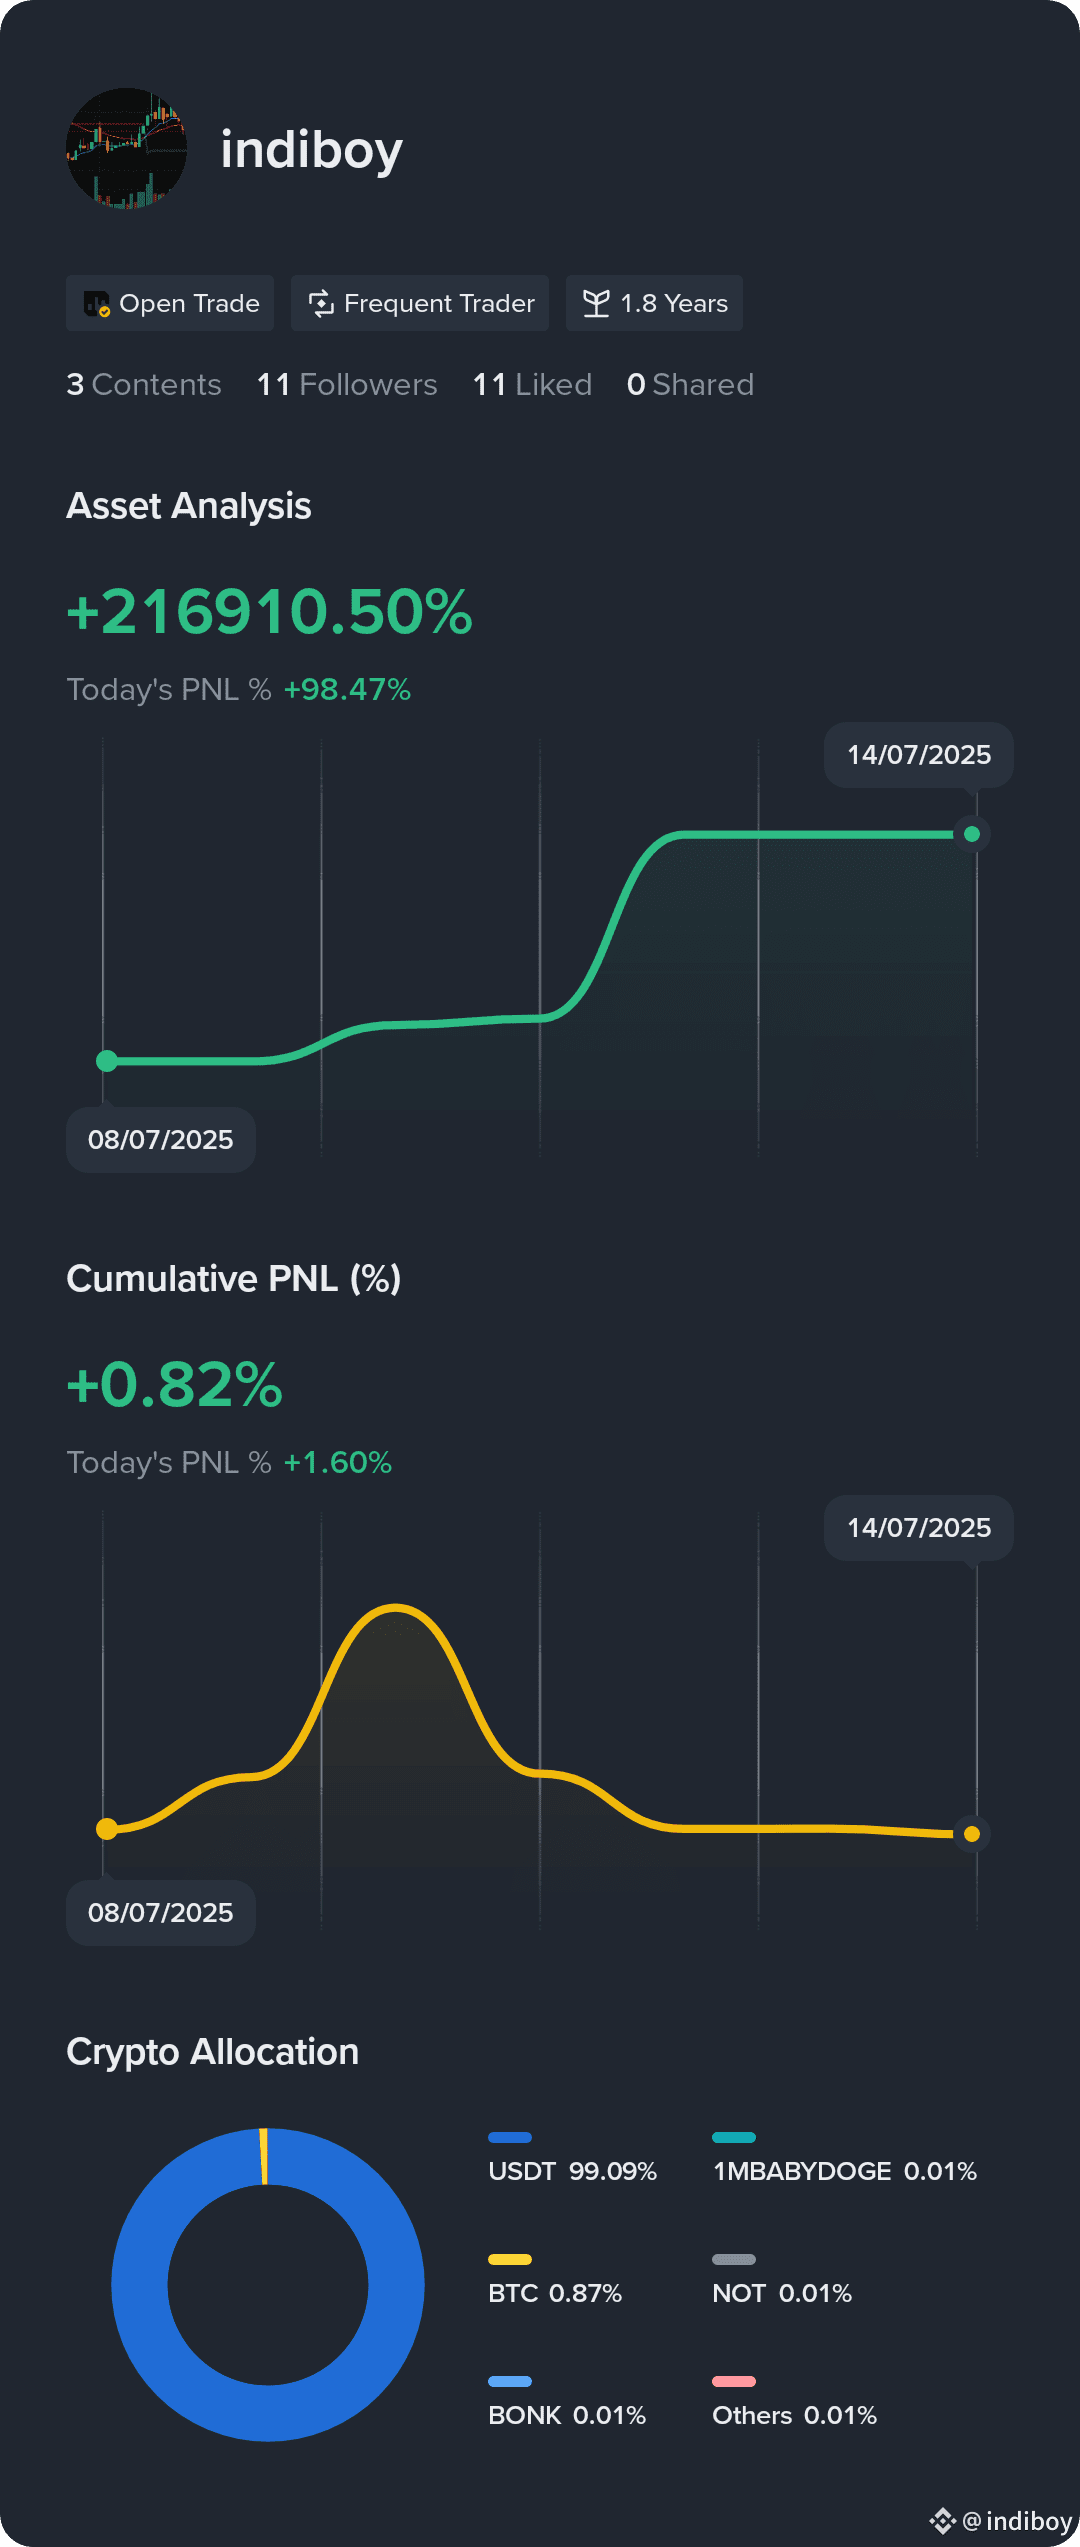Click the BTC yellow legend swatch

click(x=510, y=2259)
